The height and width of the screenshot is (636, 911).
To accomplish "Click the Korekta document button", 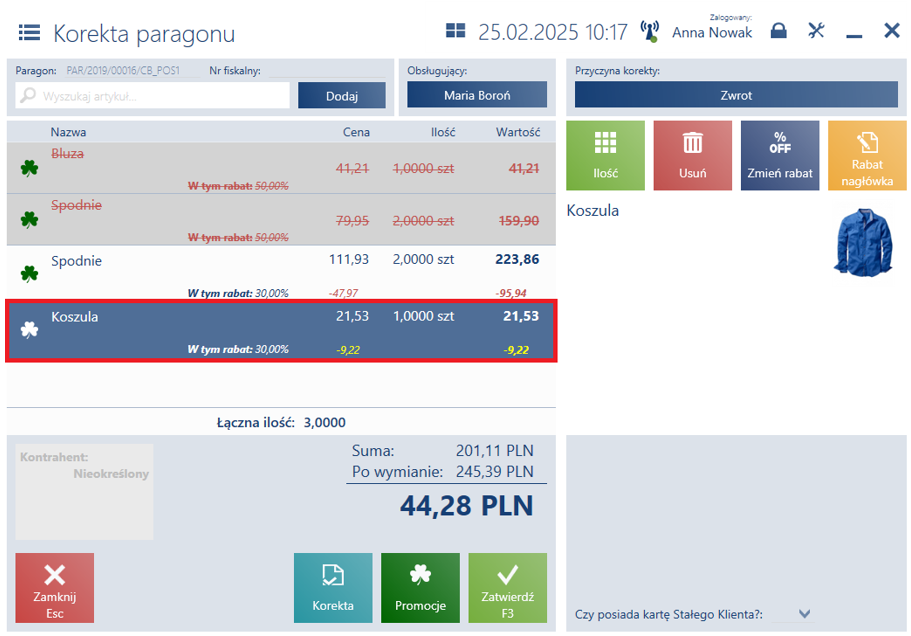I will (333, 588).
